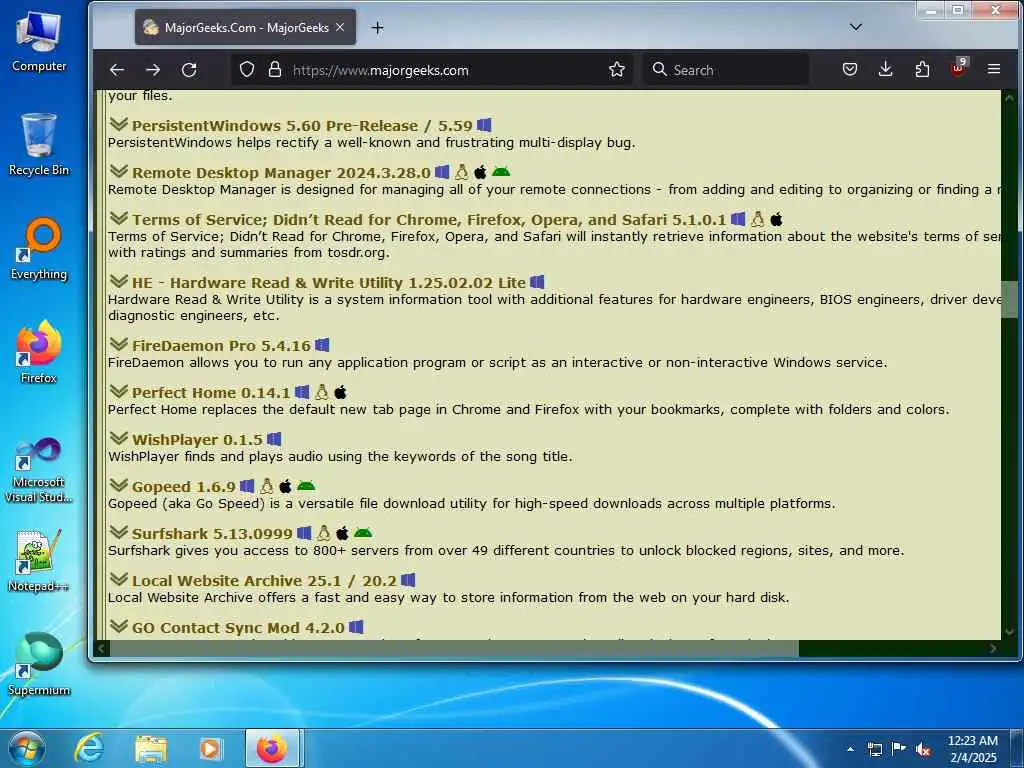Image resolution: width=1024 pixels, height=768 pixels.
Task: Open the tracking protection shield icon
Action: click(247, 69)
